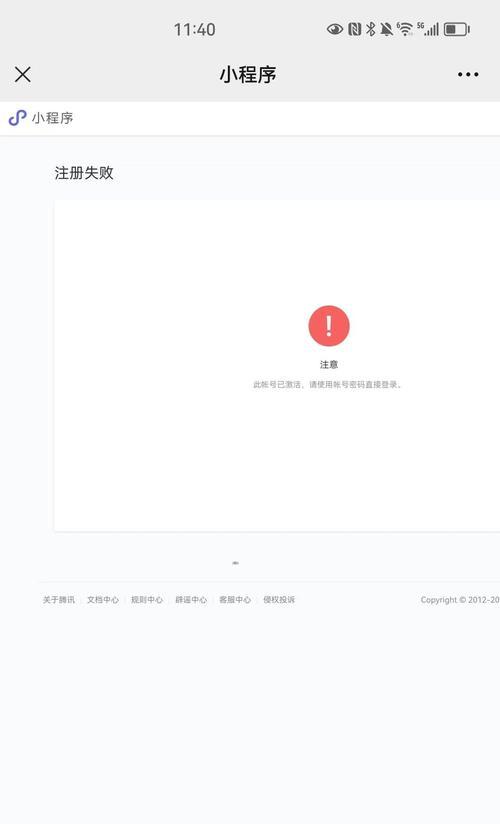This screenshot has width=500, height=824.
Task: Tap the 注册失败 heading text
Action: click(x=84, y=173)
